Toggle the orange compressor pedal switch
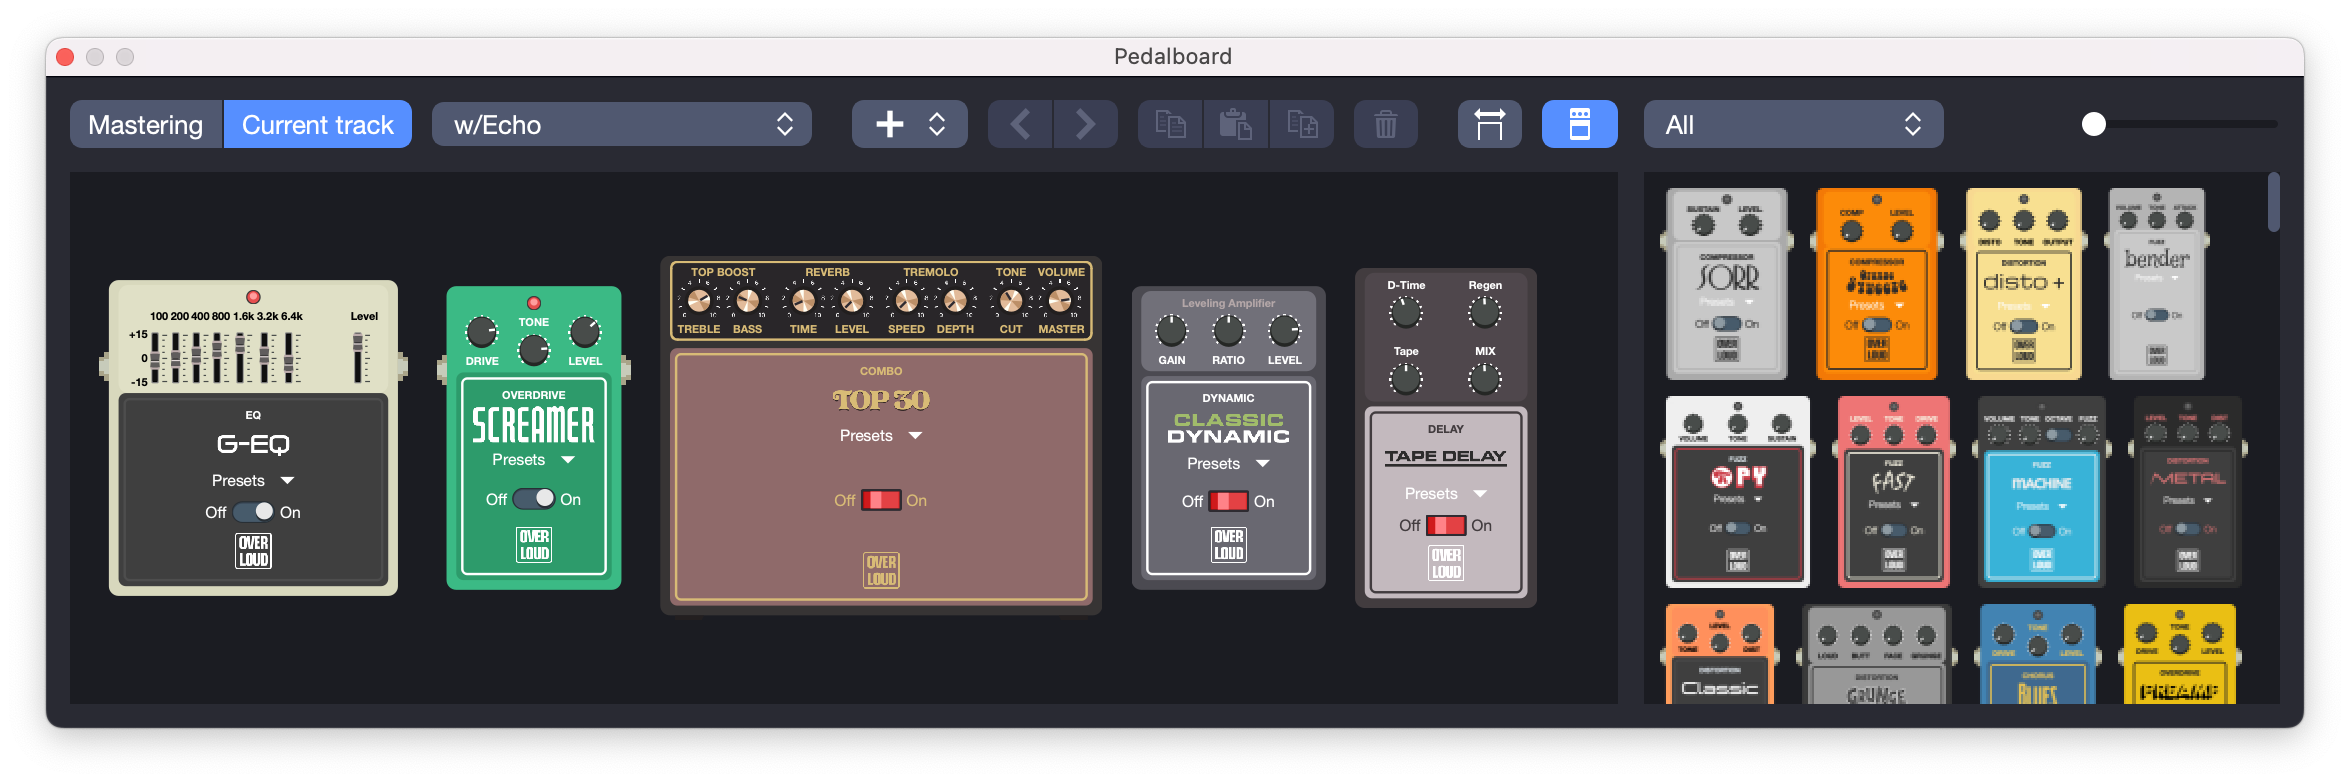Image resolution: width=2350 pixels, height=782 pixels. coord(1877,325)
